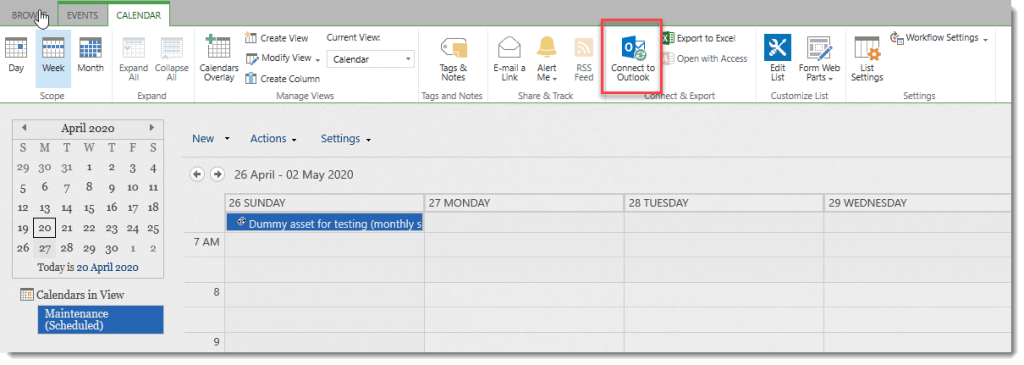Switch to the EVENTS ribbon tab
Screen dimensions: 1024x365
(82, 15)
